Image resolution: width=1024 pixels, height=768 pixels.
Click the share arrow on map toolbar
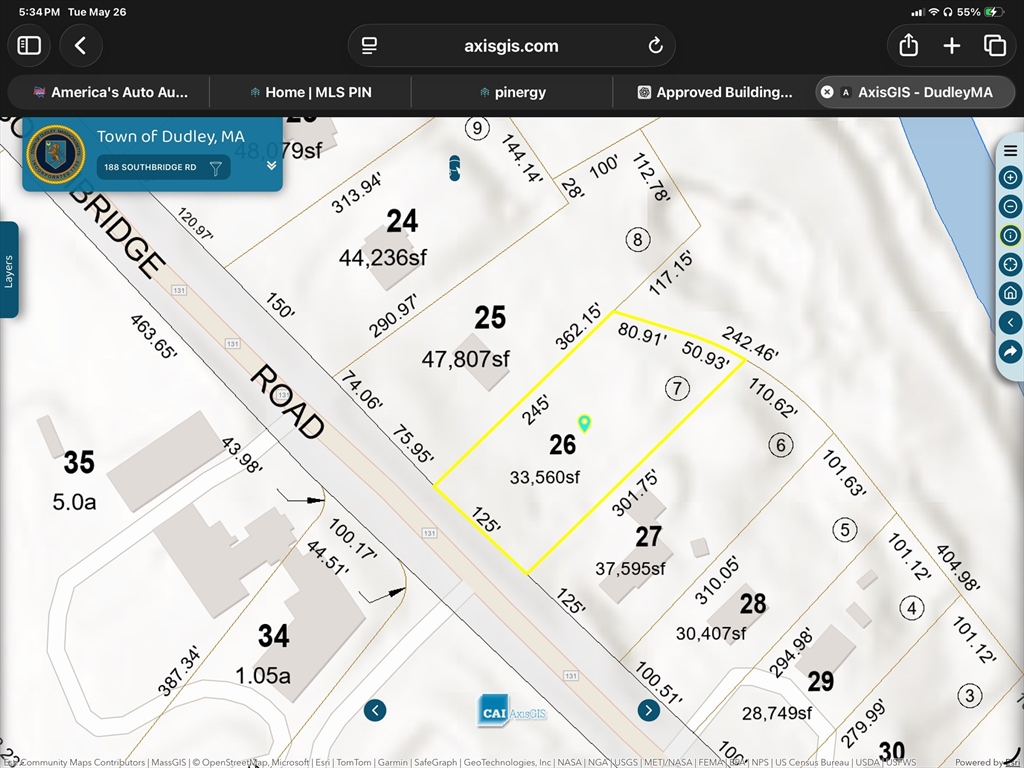click(1010, 351)
